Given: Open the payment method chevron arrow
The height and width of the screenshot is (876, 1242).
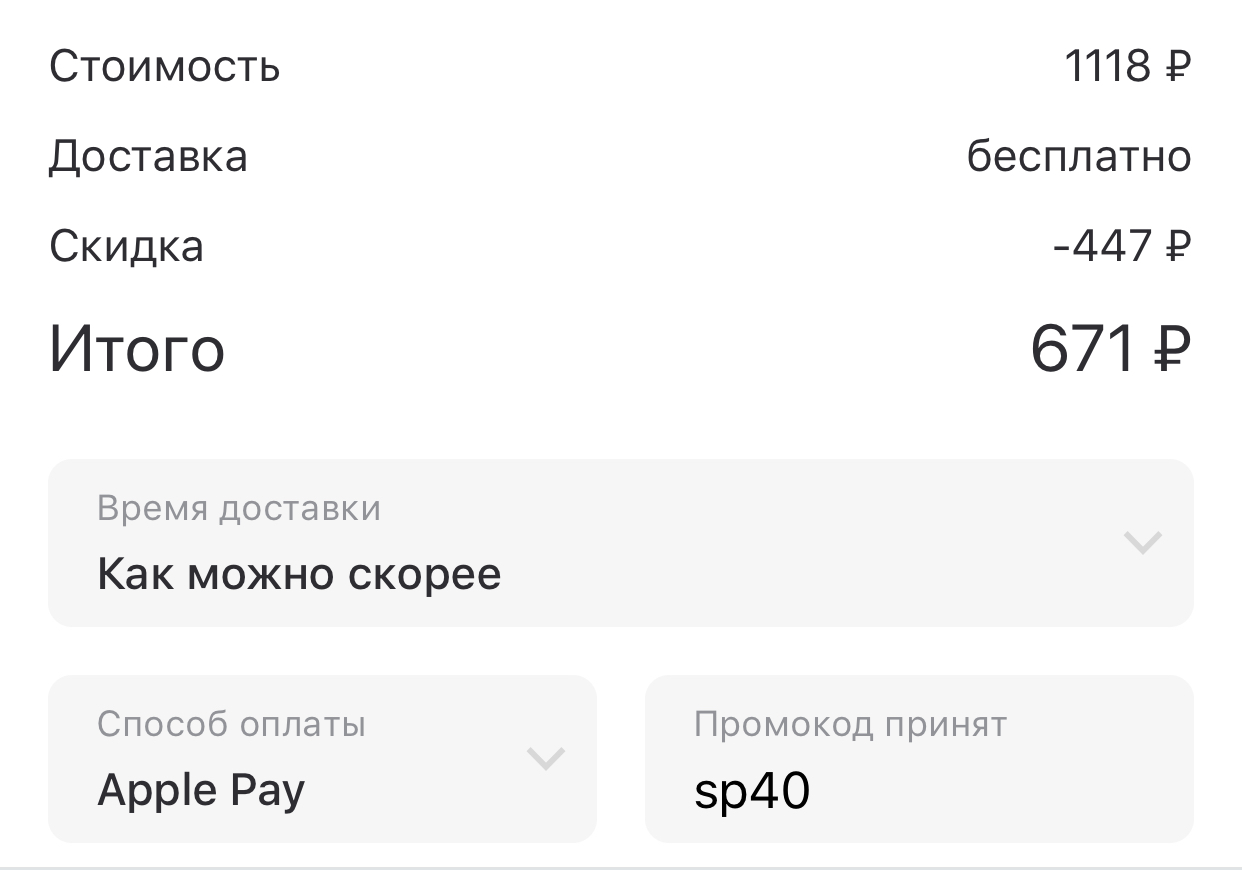Looking at the screenshot, I should (x=546, y=759).
